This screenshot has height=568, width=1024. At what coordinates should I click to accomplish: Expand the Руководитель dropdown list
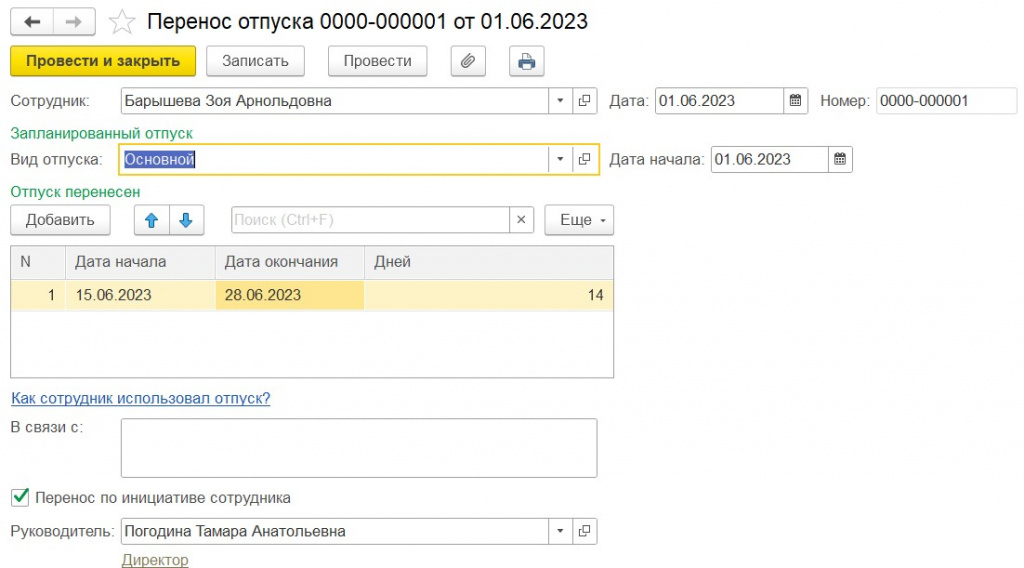560,531
